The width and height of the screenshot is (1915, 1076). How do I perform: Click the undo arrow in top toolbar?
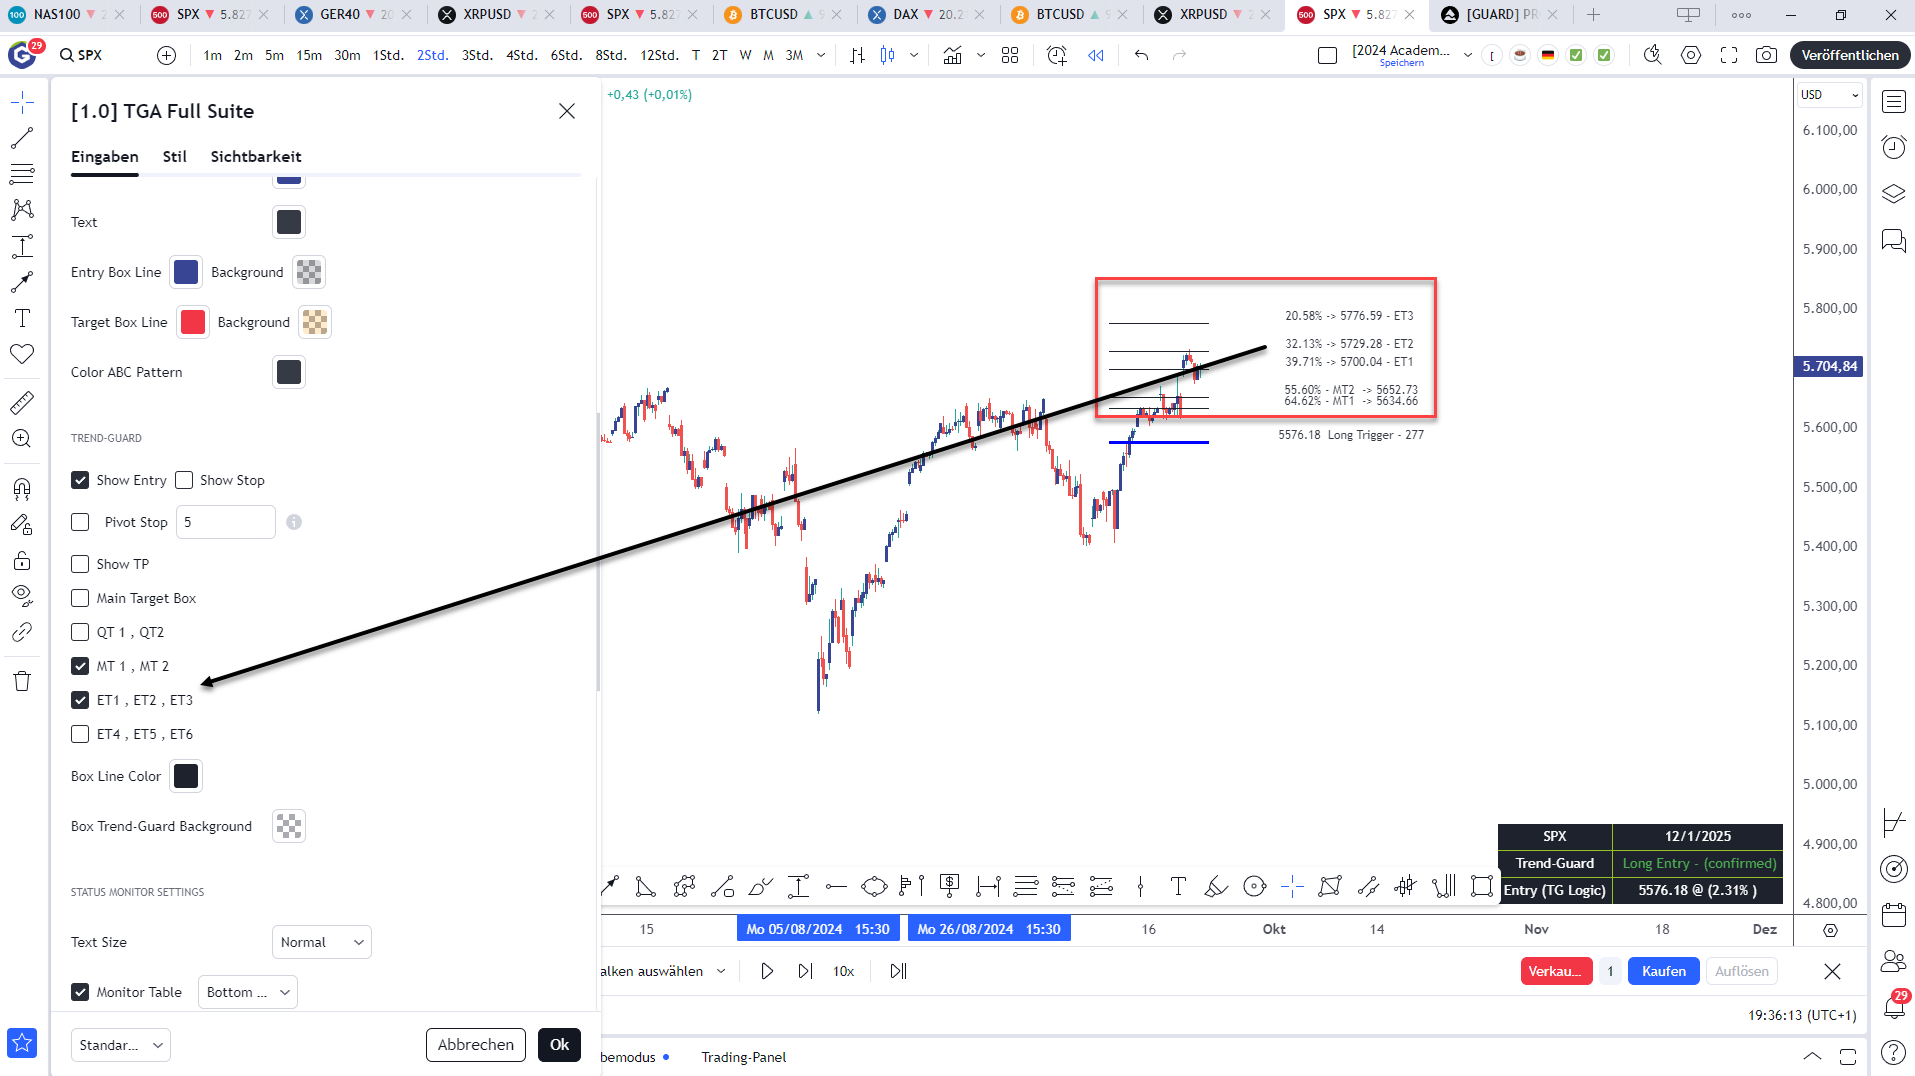click(1141, 55)
